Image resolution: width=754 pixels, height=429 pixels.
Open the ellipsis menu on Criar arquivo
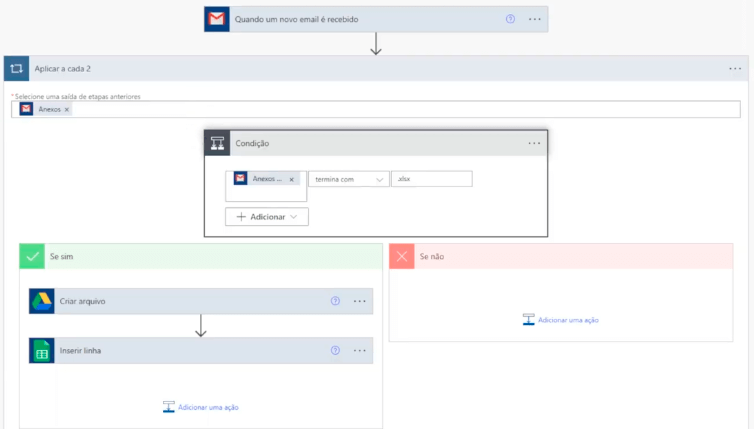pos(360,301)
